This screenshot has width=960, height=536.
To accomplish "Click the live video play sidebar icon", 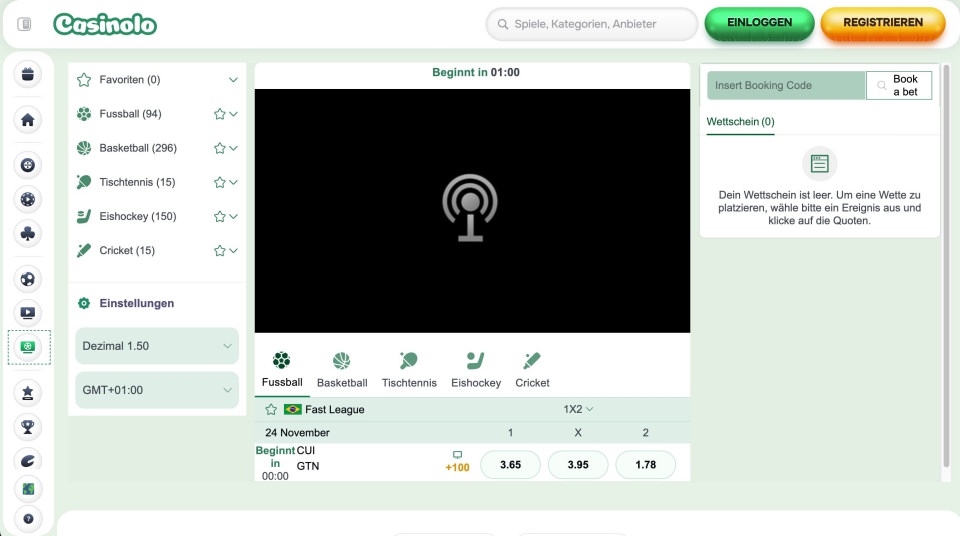I will (x=28, y=313).
